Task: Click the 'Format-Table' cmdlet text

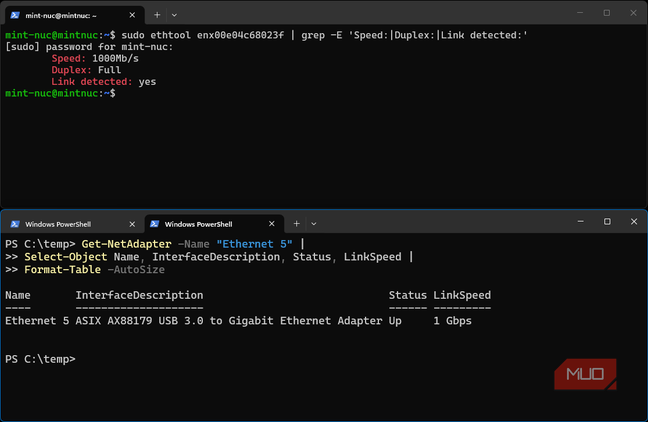Action: pos(62,270)
